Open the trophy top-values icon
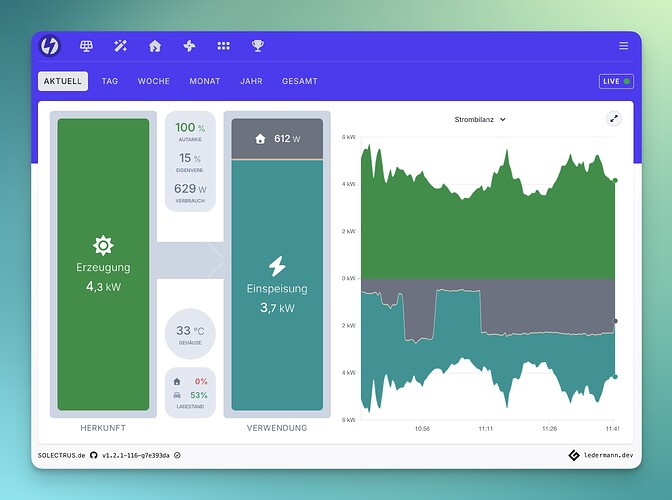Image resolution: width=672 pixels, height=500 pixels. coord(258,46)
